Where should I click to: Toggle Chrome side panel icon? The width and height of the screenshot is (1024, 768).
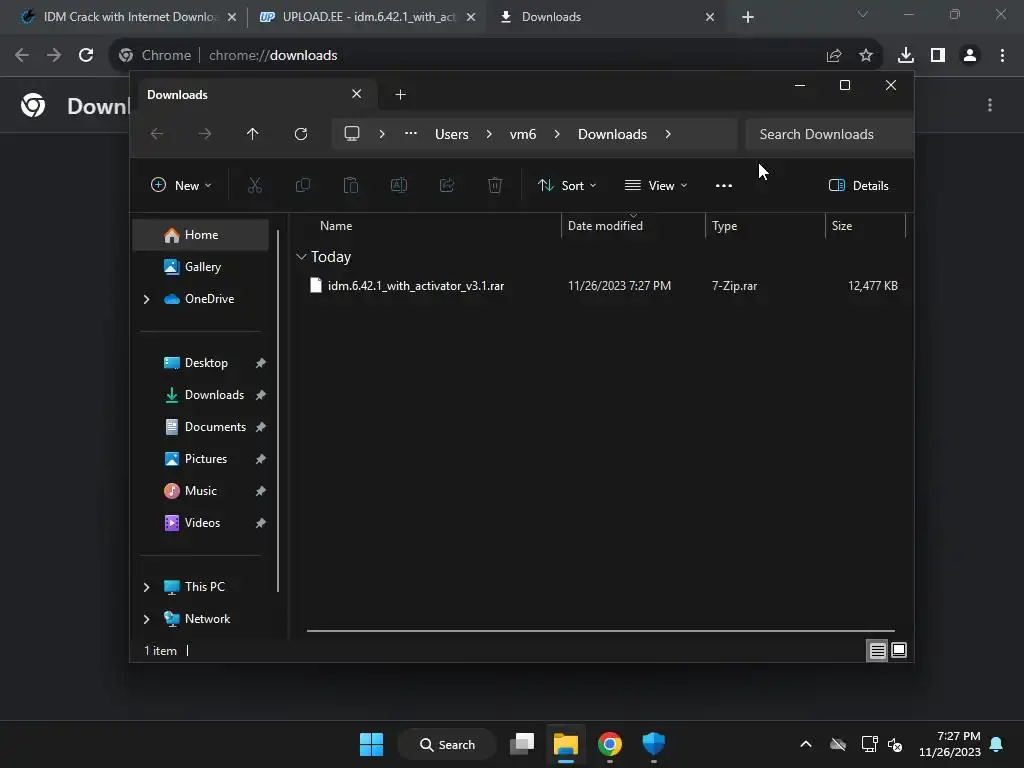click(937, 55)
